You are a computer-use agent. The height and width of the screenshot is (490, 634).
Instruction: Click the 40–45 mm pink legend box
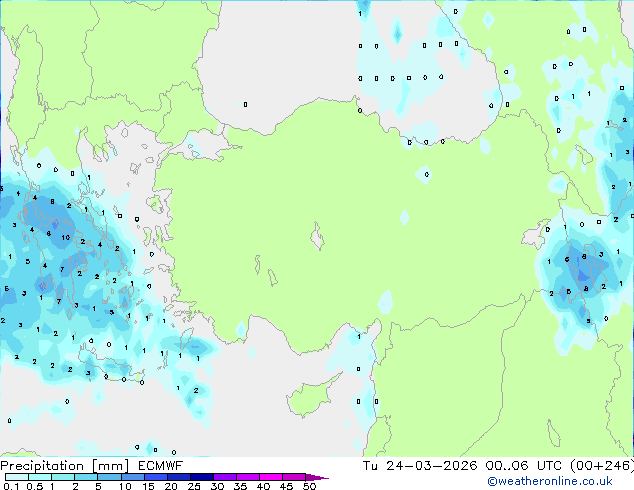pyautogui.click(x=271, y=477)
